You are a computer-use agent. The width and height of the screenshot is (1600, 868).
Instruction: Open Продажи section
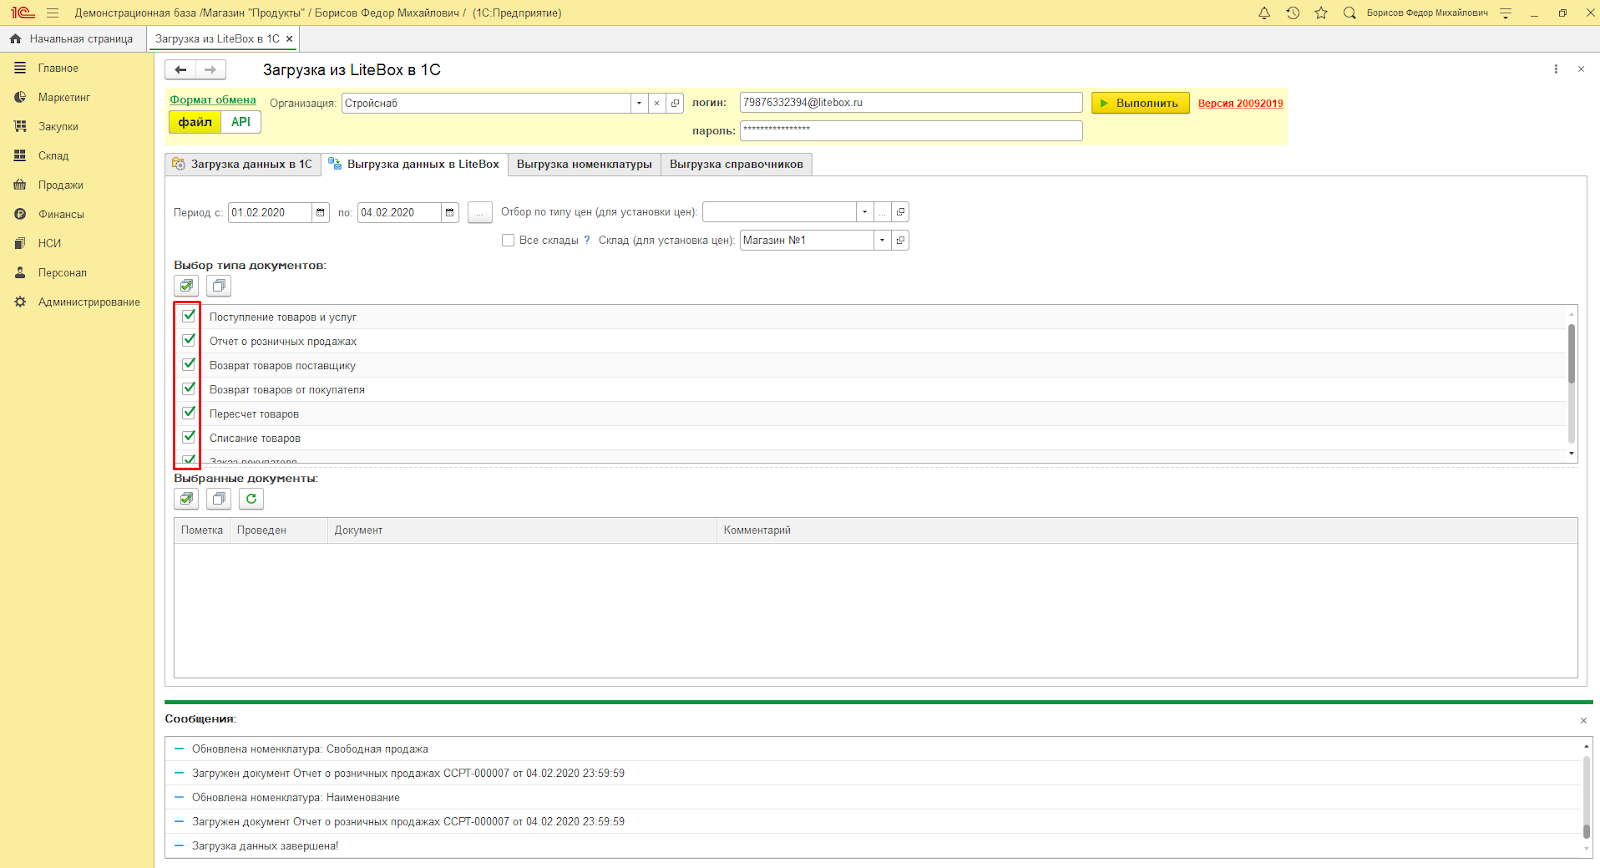tap(60, 185)
